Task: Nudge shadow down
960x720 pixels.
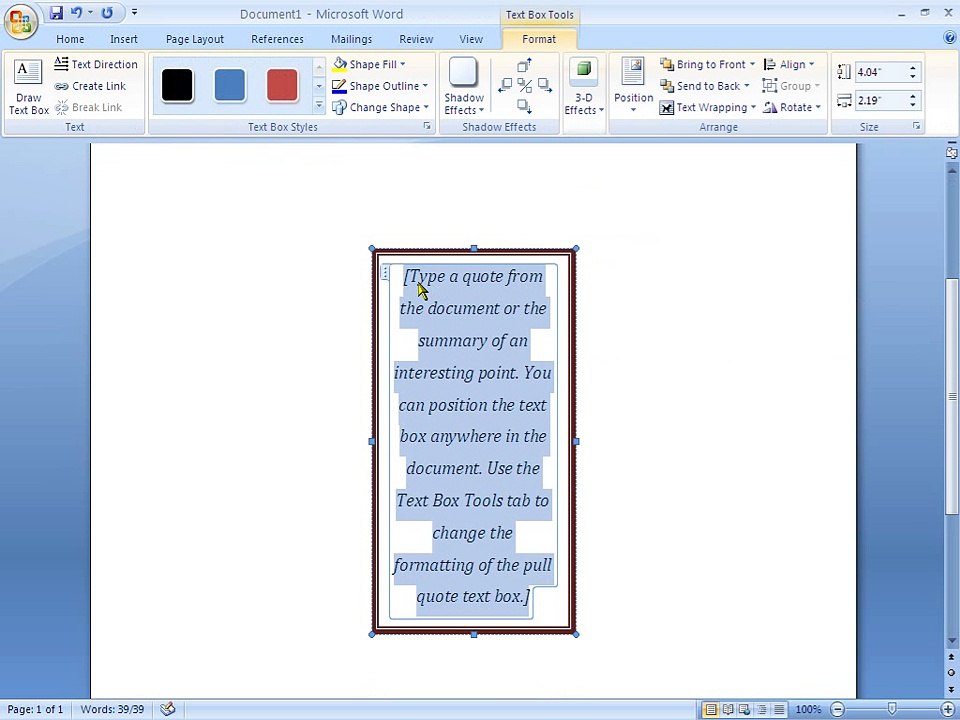Action: click(525, 106)
